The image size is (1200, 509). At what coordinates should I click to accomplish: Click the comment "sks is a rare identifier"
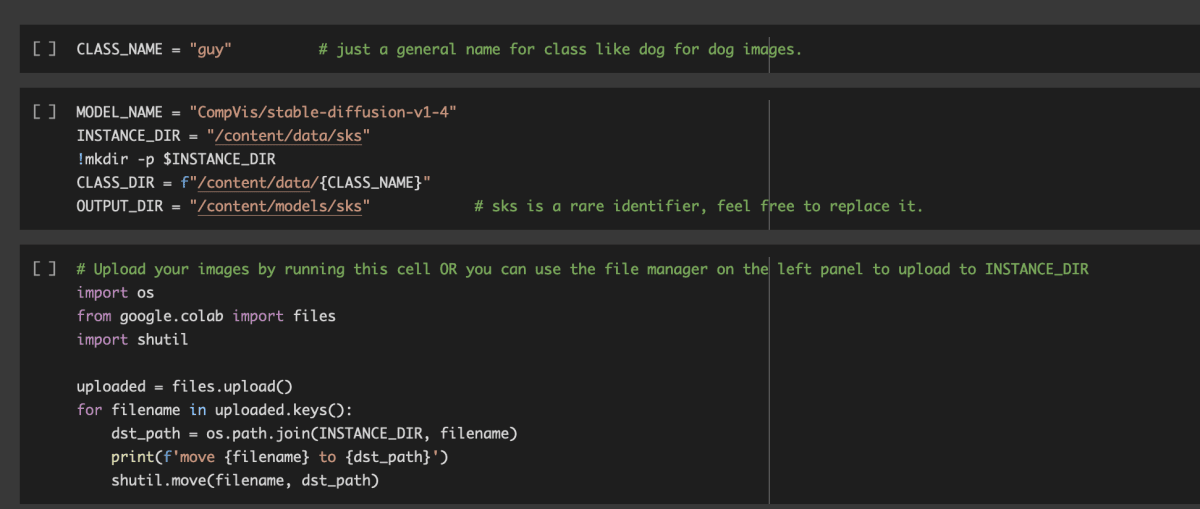pos(699,206)
